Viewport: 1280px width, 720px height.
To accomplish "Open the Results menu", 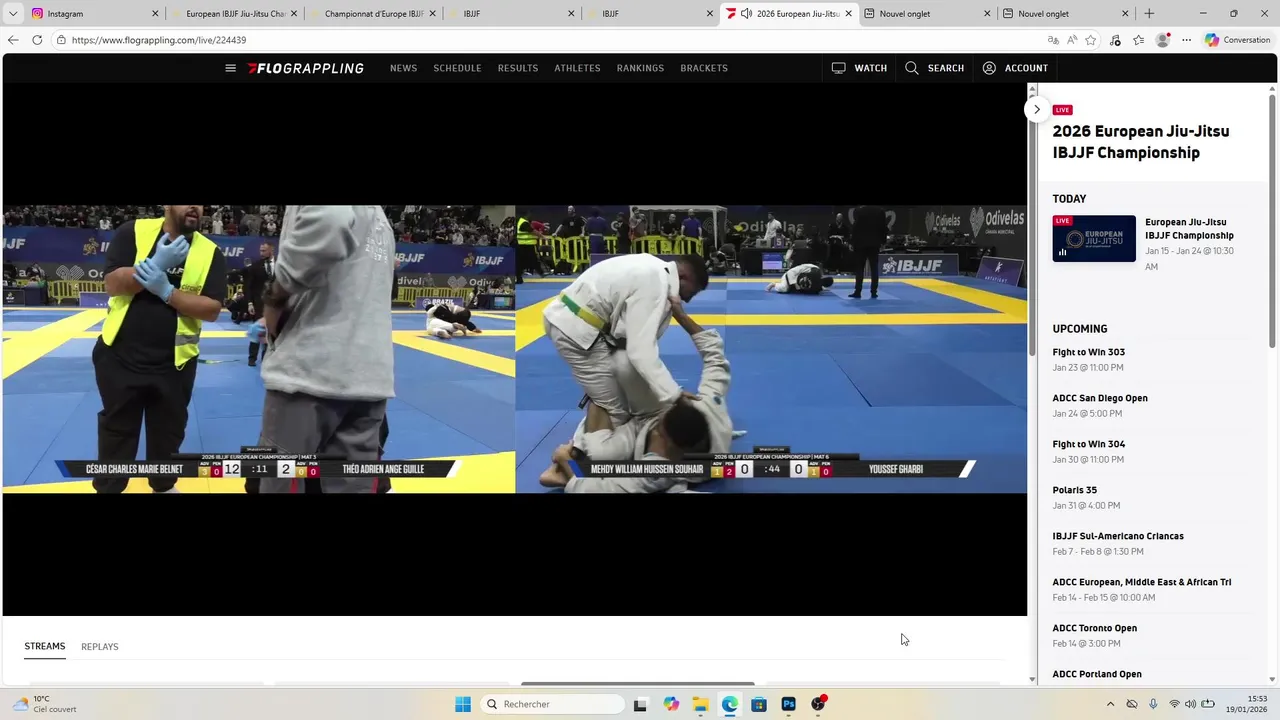I will click(518, 68).
